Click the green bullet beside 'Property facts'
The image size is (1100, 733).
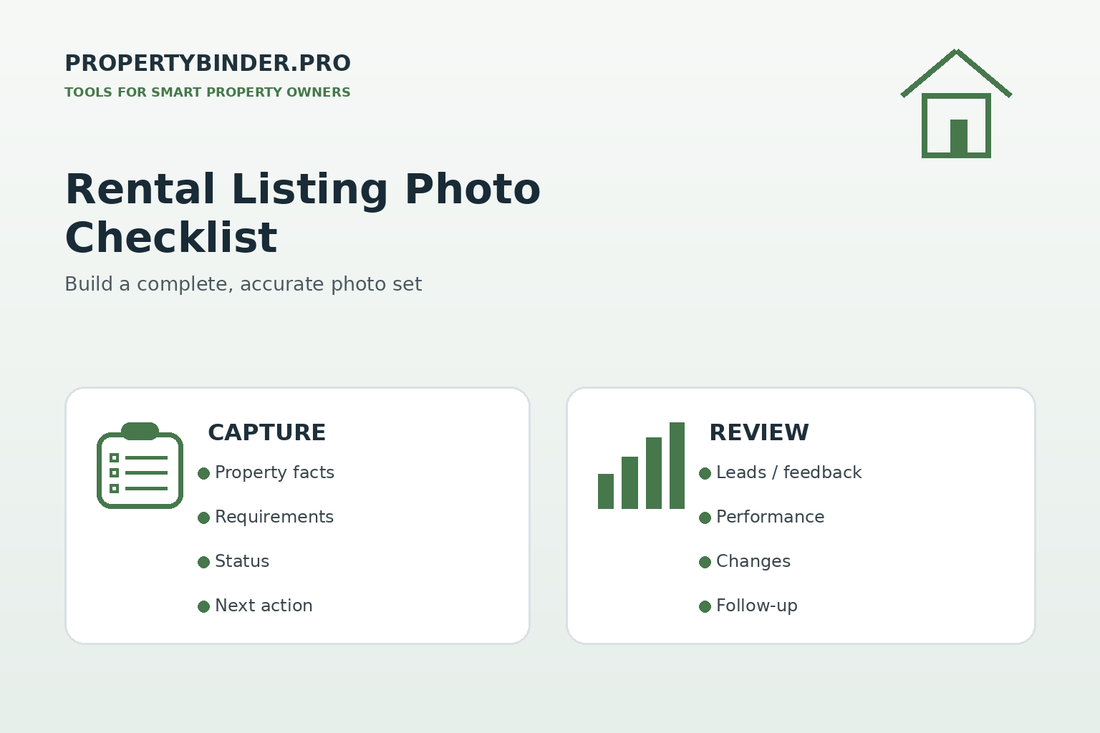click(x=203, y=473)
